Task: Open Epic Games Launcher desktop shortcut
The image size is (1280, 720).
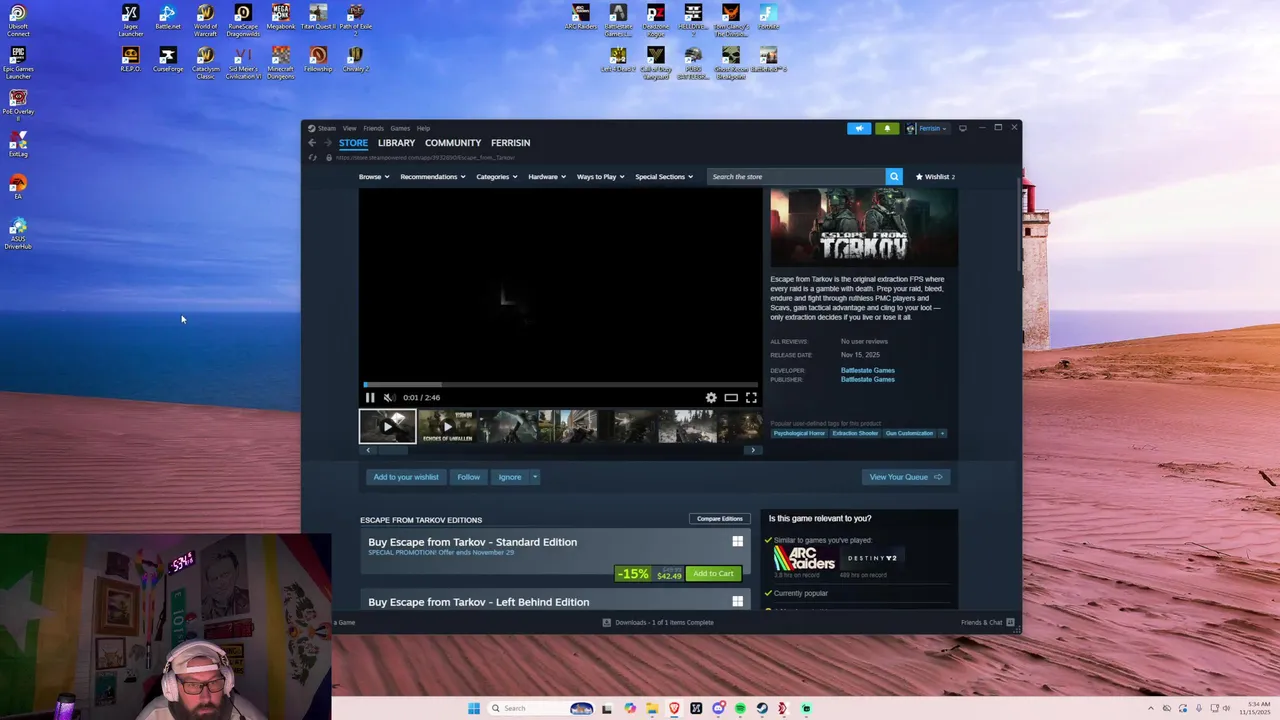Action: (x=18, y=64)
